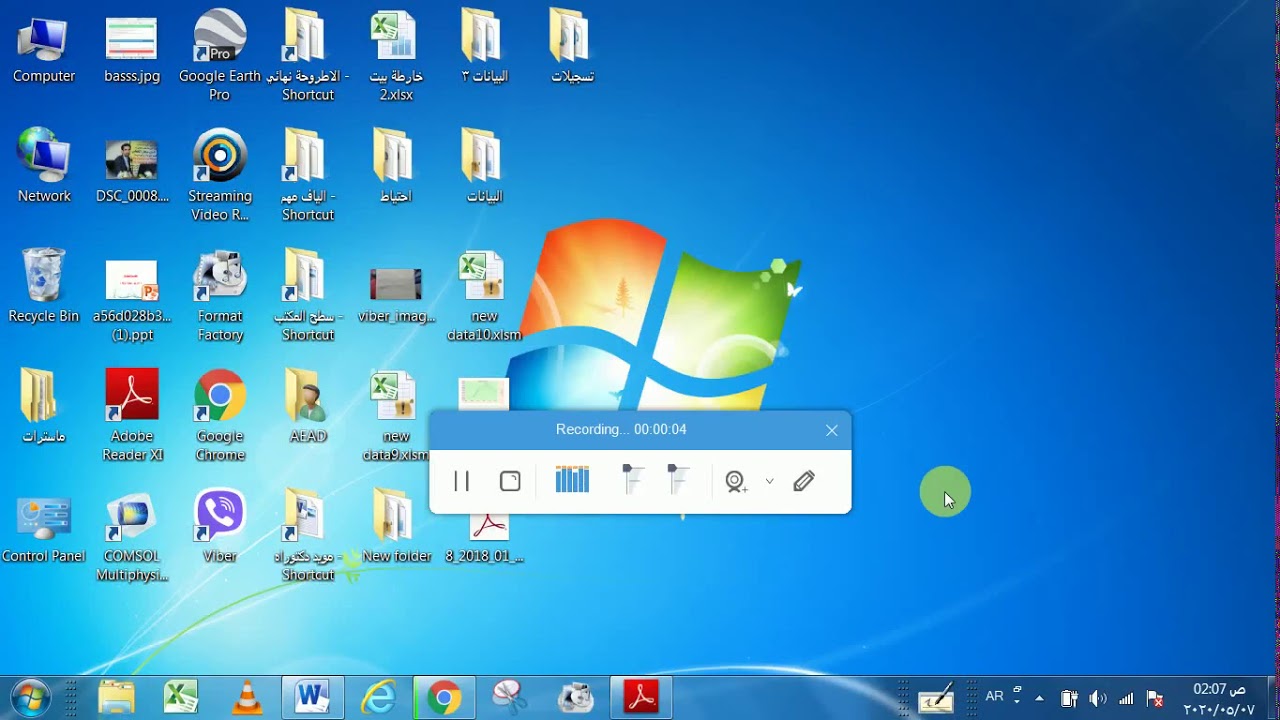Screen dimensions: 1280x720
Task: Select the COMSOL Multiphysics shortcut
Action: tap(132, 535)
